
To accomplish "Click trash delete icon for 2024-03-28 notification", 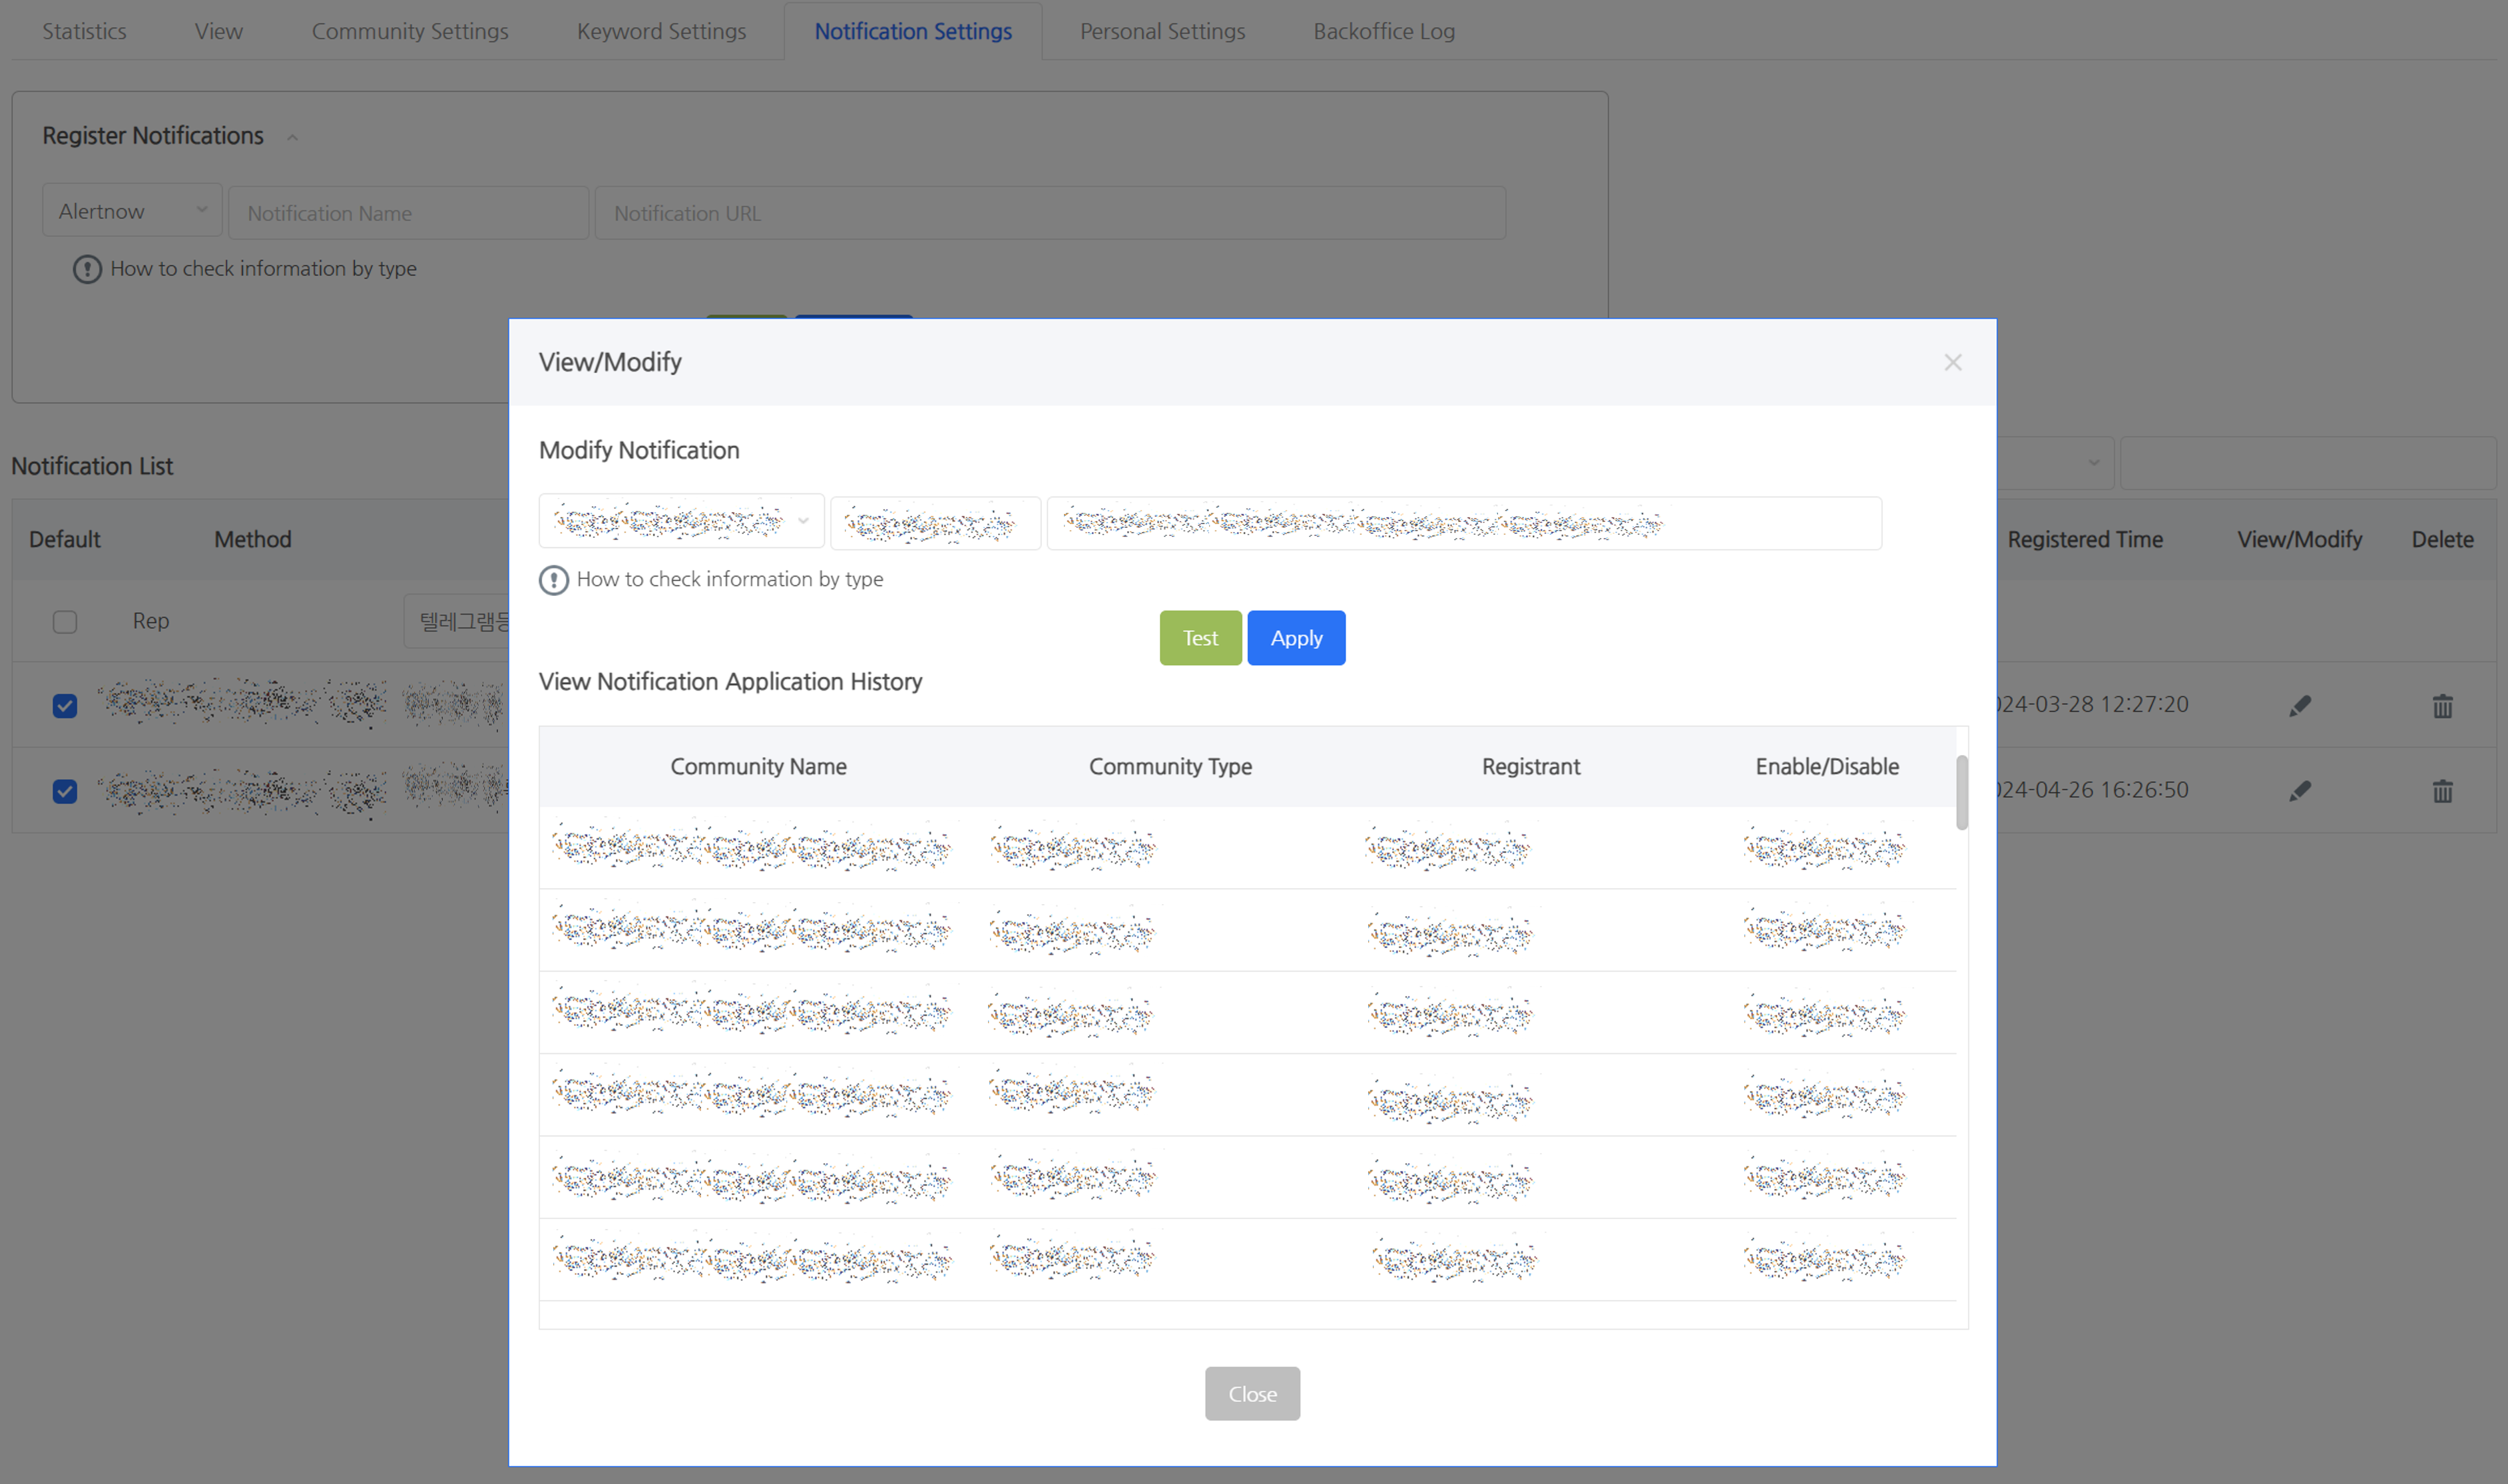I will pyautogui.click(x=2442, y=706).
